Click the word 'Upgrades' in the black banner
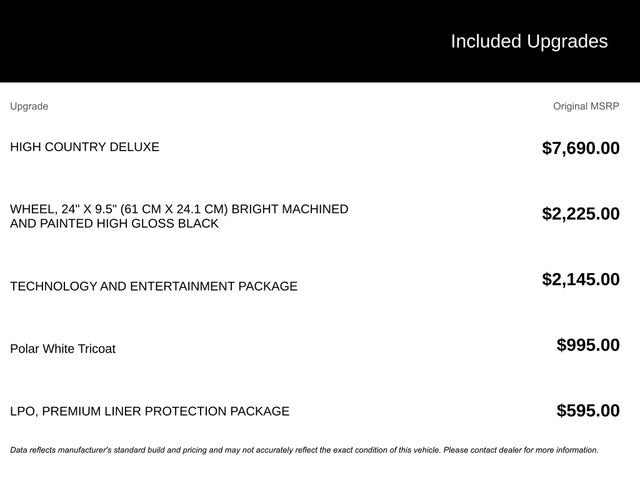 567,42
